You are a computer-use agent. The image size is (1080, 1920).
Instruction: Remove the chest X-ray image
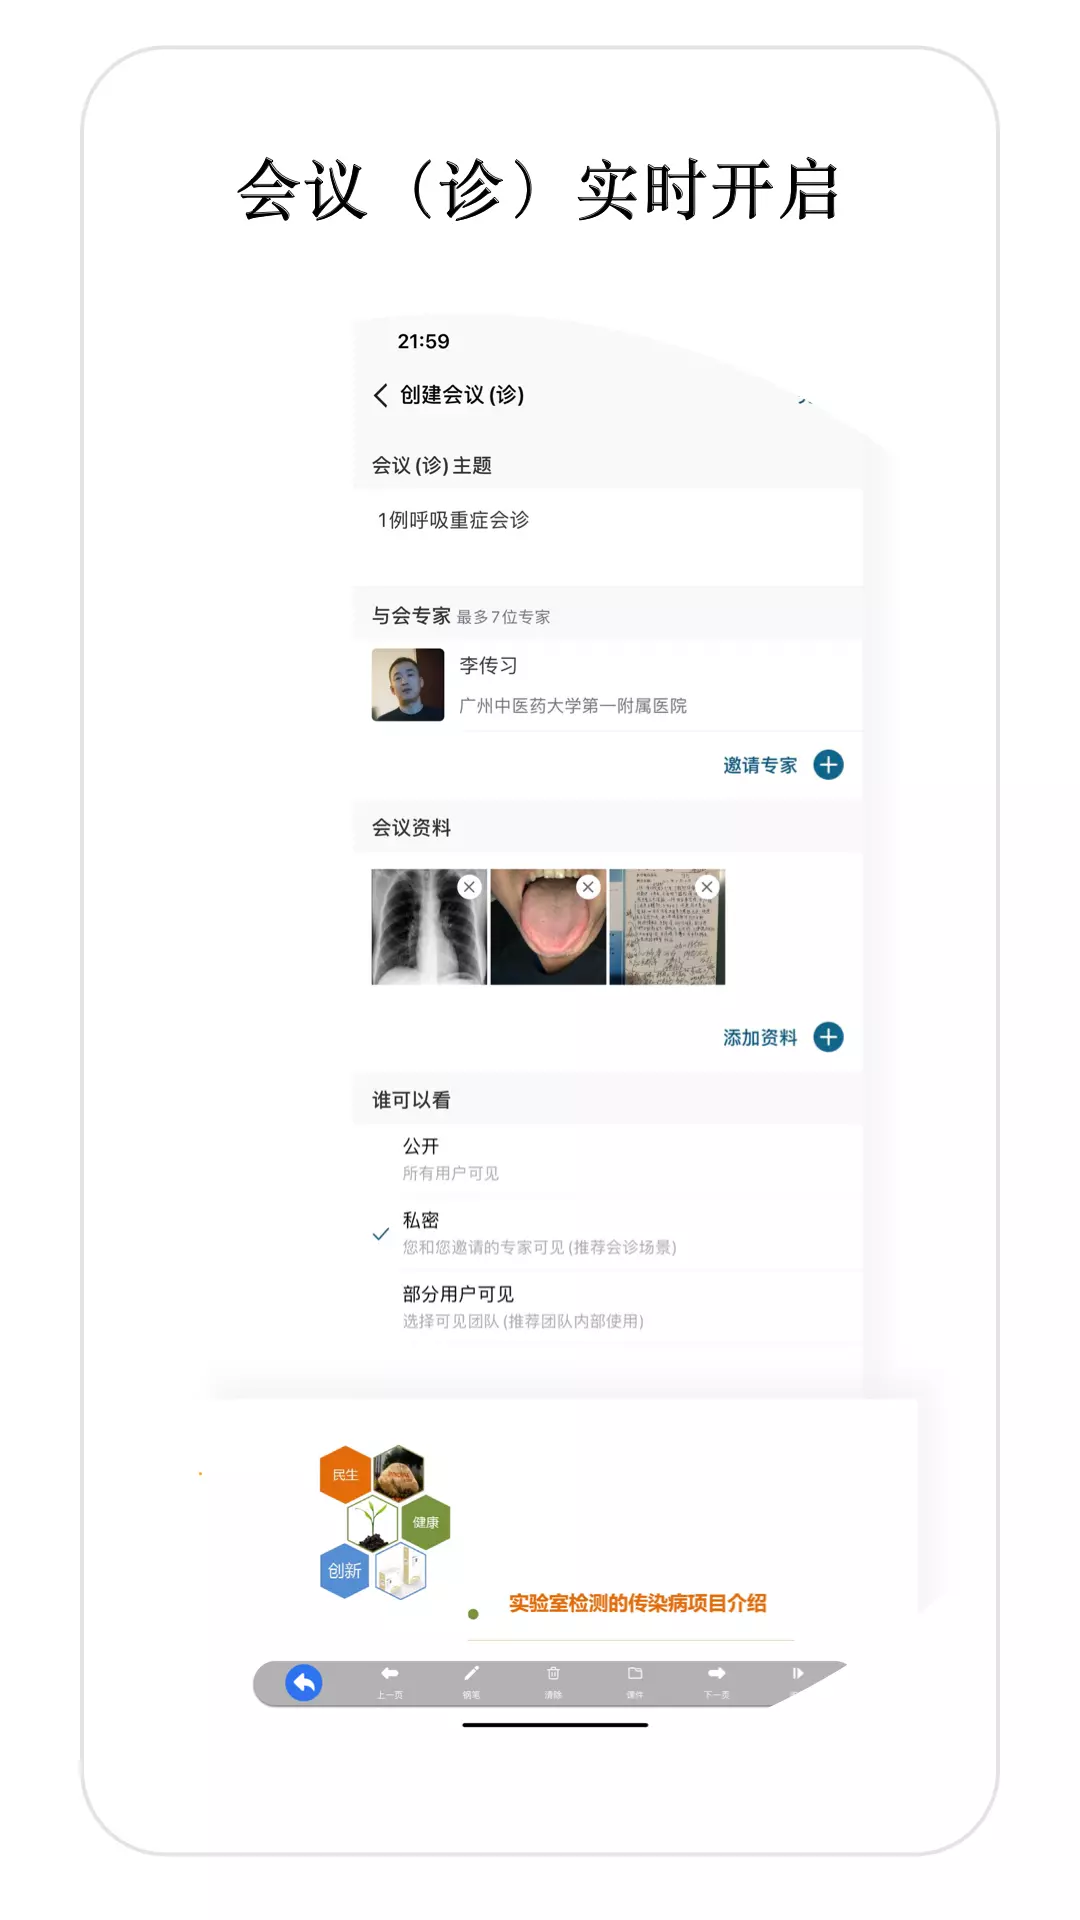469,887
